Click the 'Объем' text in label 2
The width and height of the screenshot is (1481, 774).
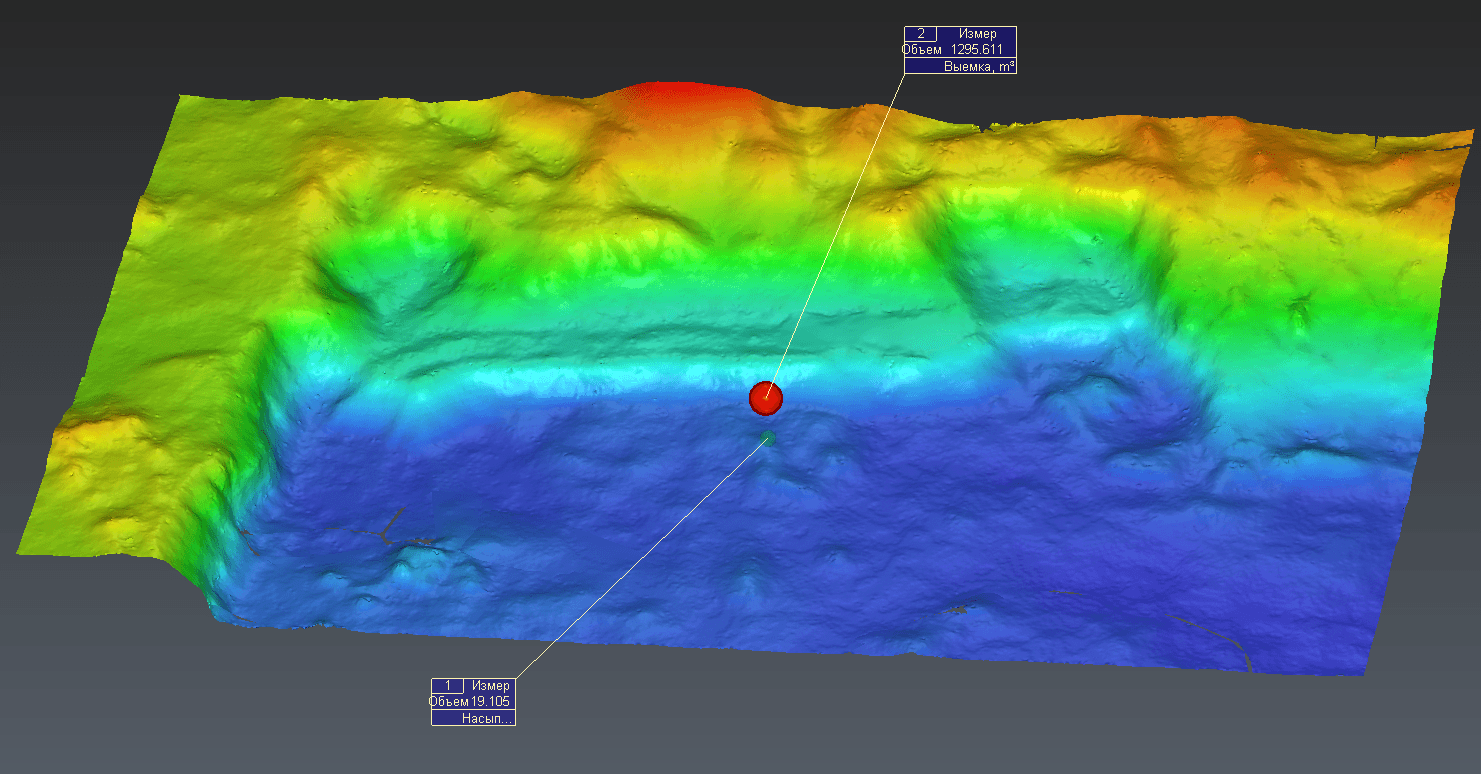pyautogui.click(x=923, y=49)
